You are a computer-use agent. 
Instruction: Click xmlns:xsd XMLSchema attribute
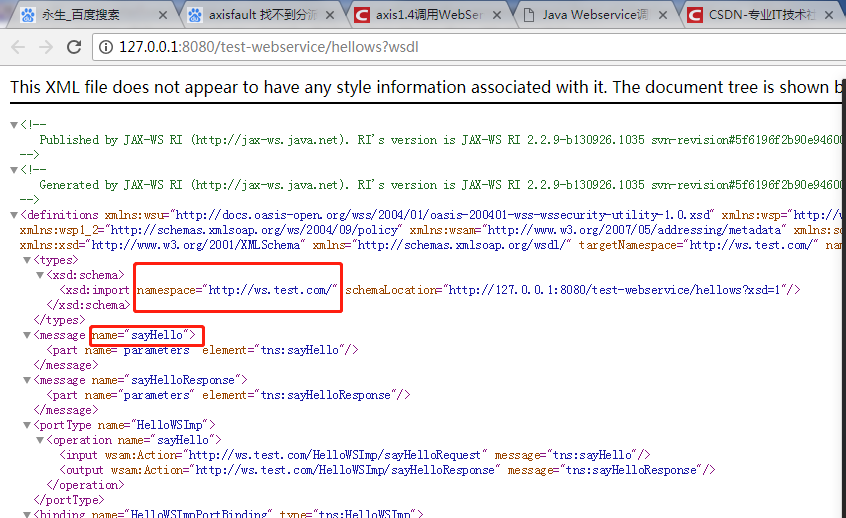(x=163, y=245)
